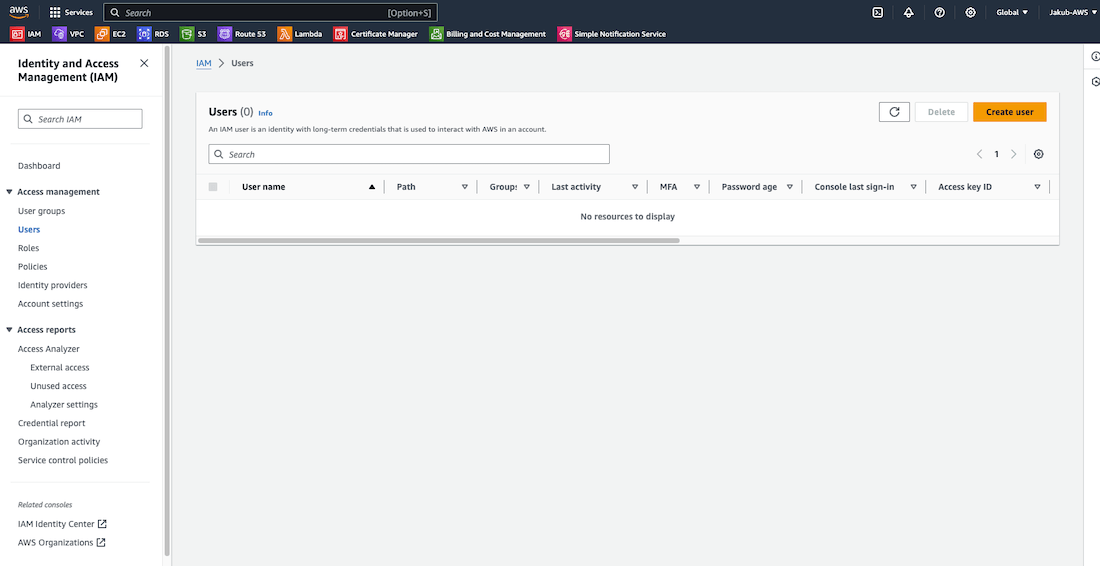Open the Global region dropdown

1012,13
